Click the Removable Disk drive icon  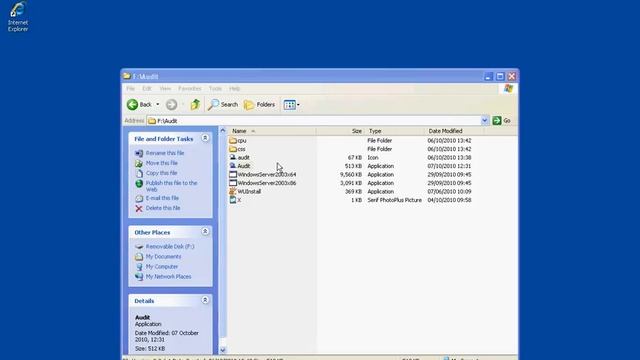tap(139, 247)
